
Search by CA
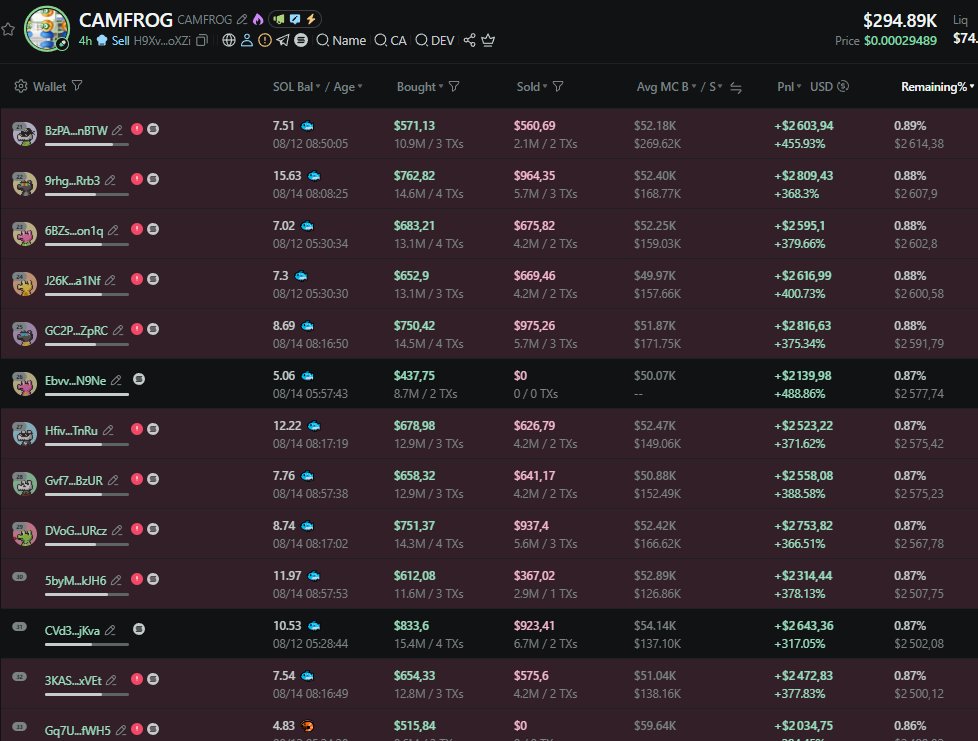point(390,41)
